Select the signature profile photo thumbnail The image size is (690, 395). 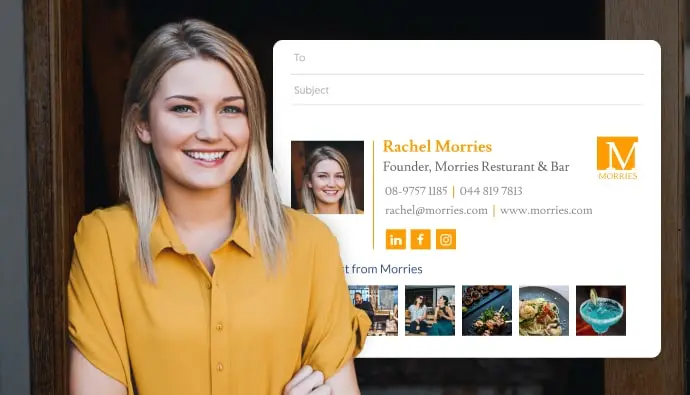327,177
